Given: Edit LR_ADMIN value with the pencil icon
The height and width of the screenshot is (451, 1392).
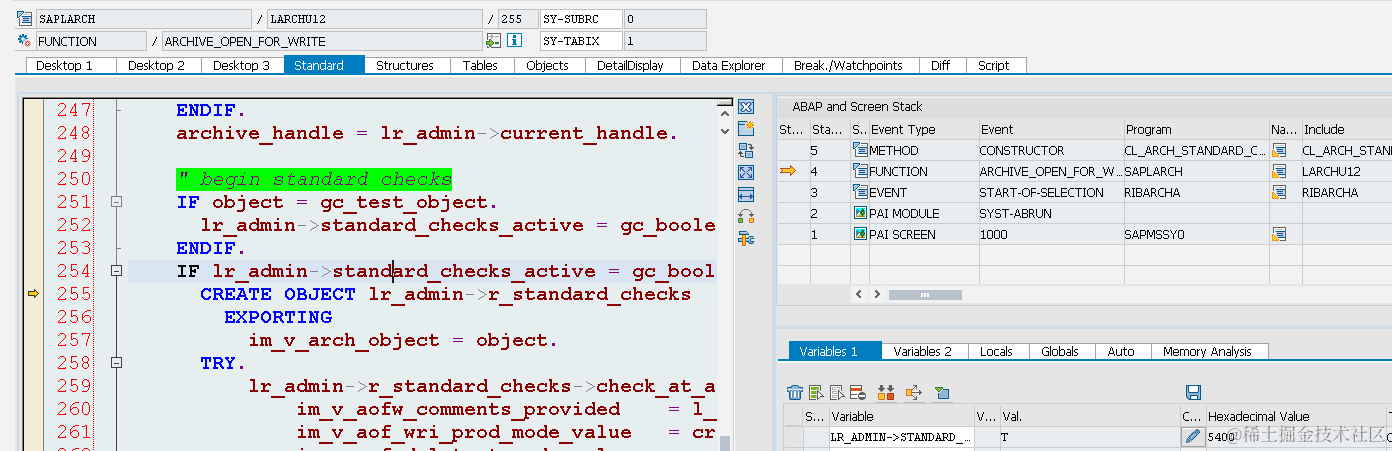Looking at the screenshot, I should click(x=1192, y=437).
